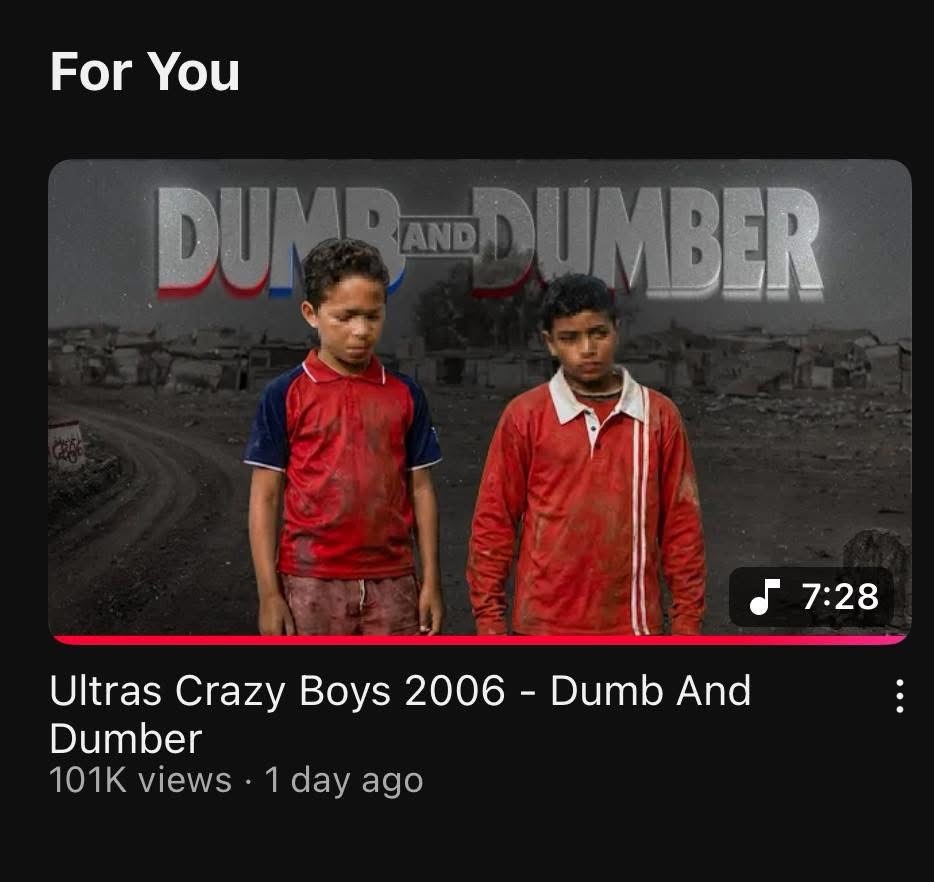This screenshot has height=882, width=934.
Task: Click the red watch progress bar under thumbnail
Action: tap(480, 640)
